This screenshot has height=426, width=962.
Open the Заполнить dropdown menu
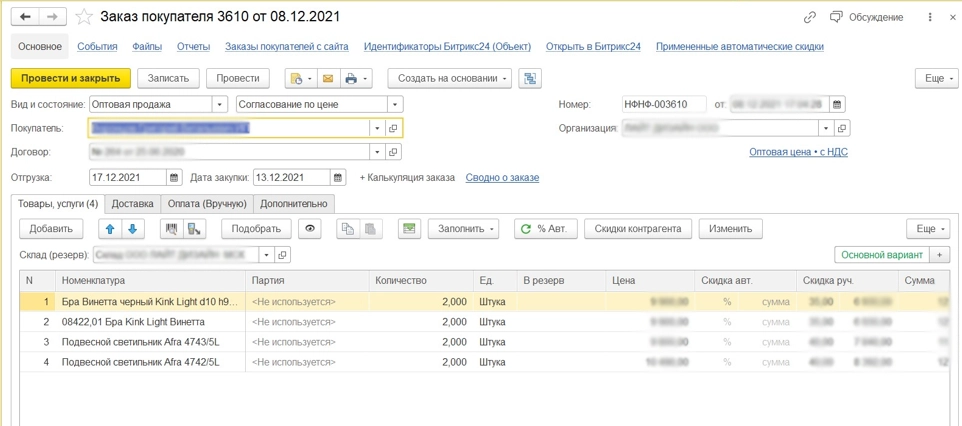[463, 229]
